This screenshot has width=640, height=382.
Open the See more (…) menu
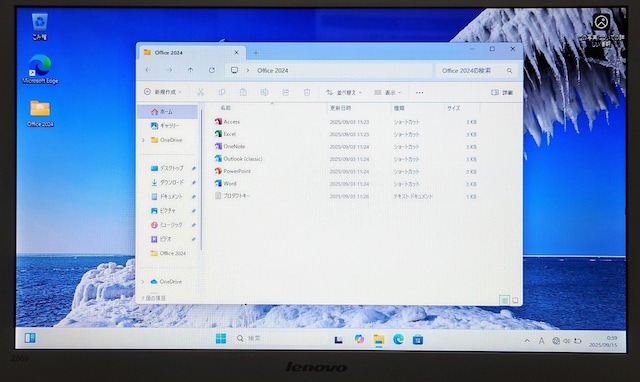419,93
